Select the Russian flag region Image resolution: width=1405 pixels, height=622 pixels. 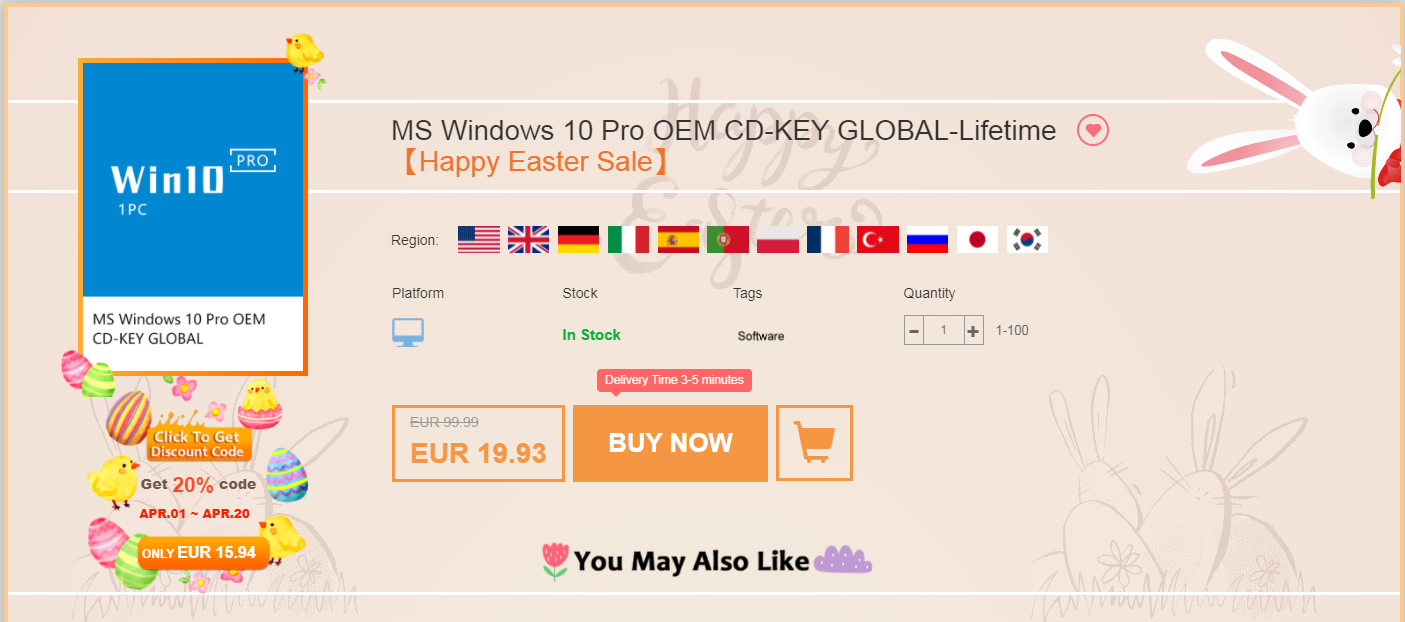(x=927, y=239)
